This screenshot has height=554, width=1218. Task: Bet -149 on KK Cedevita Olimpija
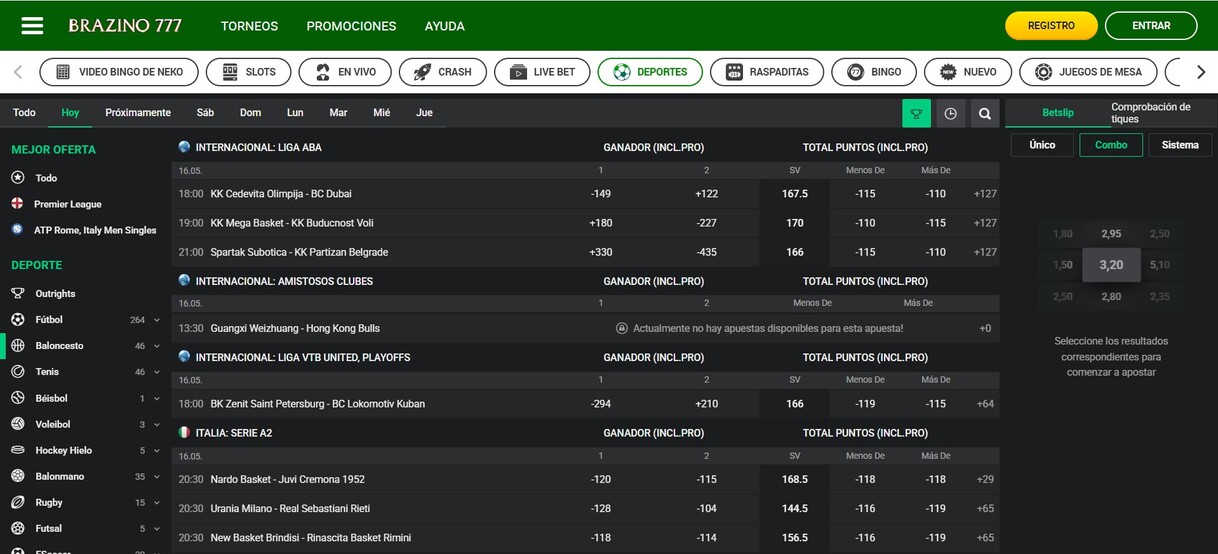[x=601, y=194]
